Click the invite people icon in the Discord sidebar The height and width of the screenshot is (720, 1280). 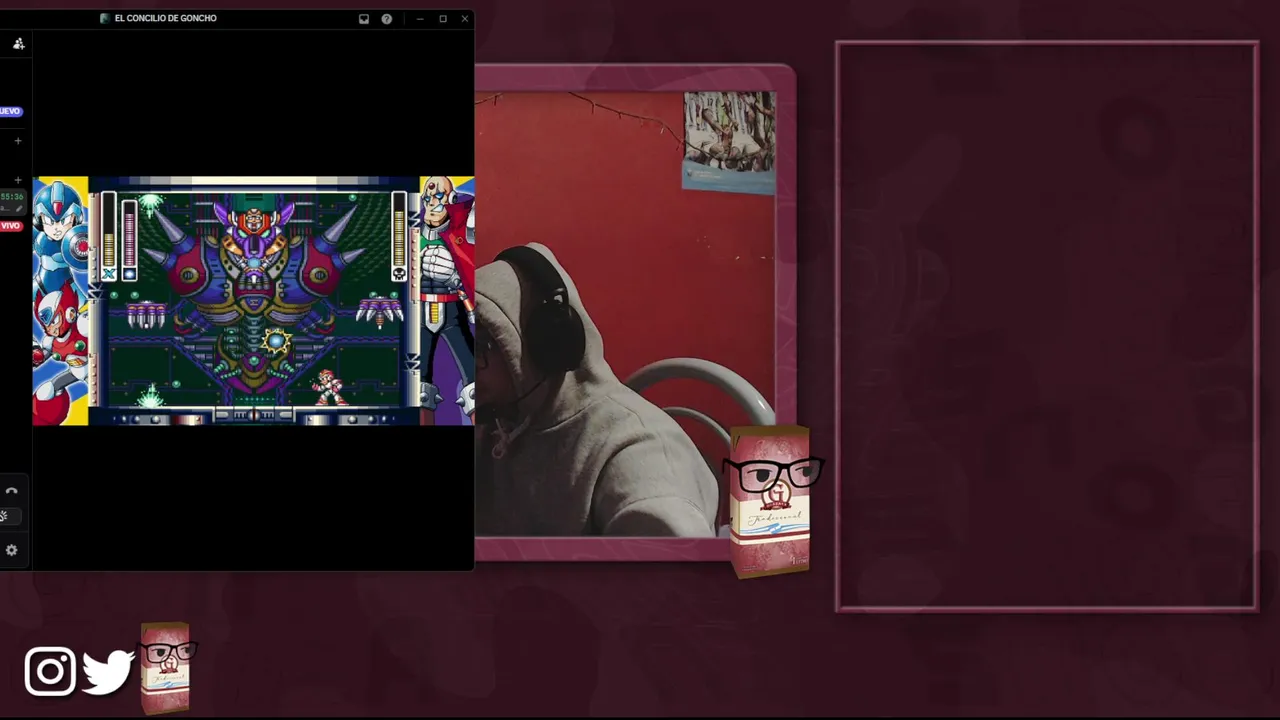(18, 43)
